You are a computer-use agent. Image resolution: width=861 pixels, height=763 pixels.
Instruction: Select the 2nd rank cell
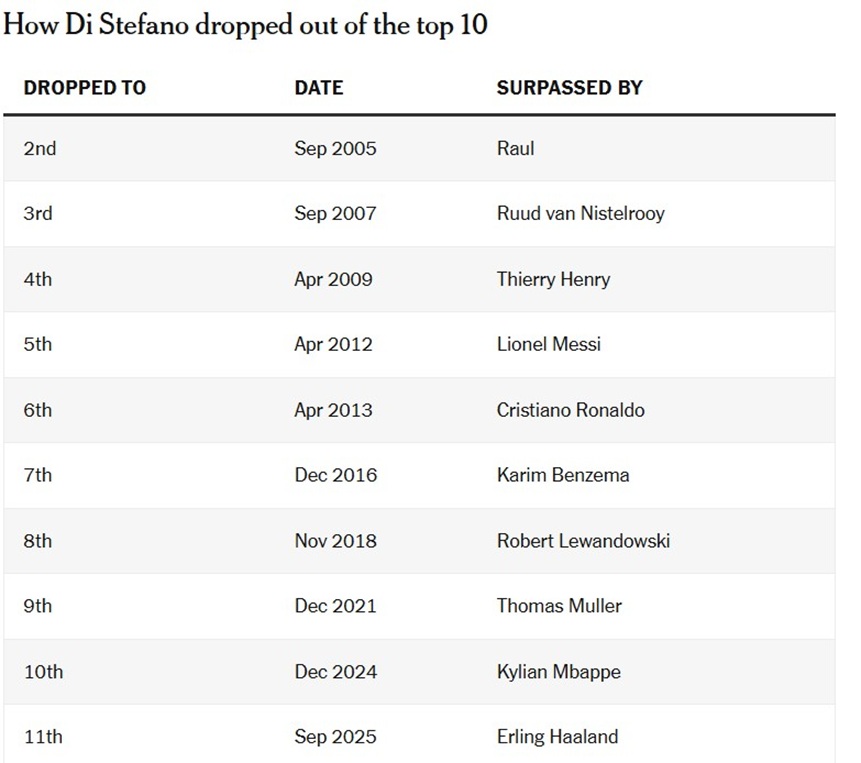[x=40, y=149]
